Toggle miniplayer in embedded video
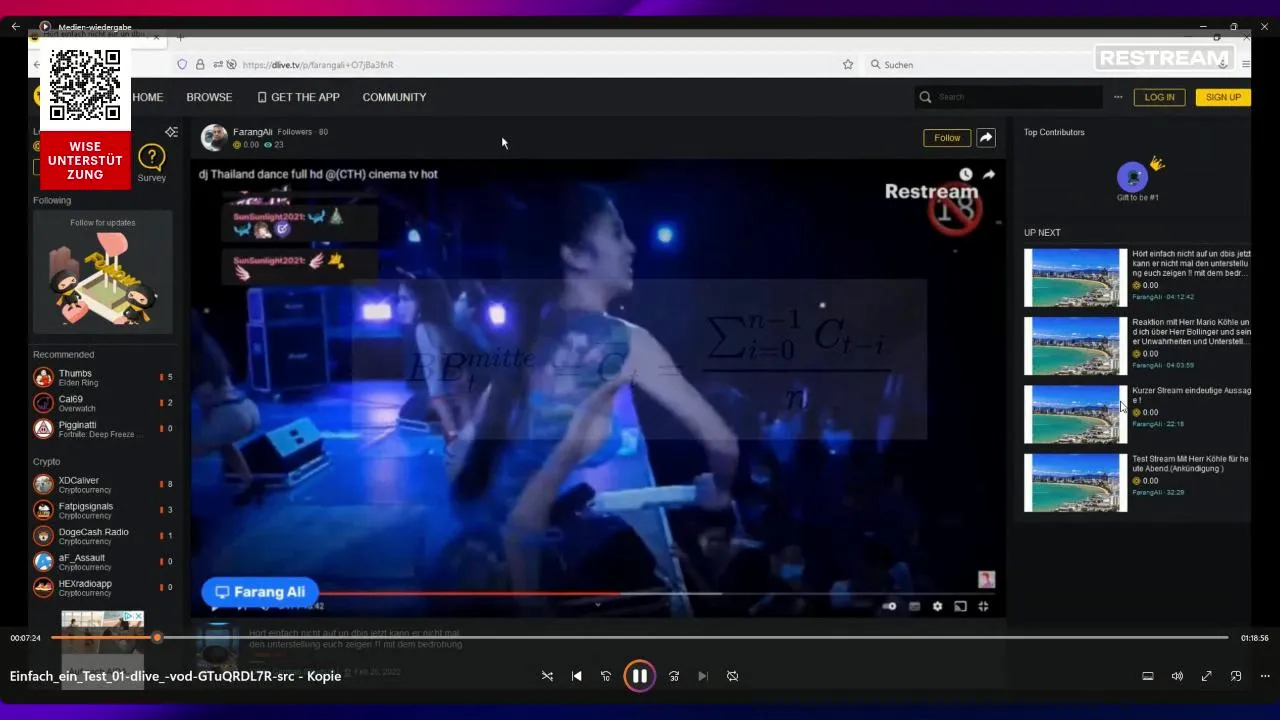Image resolution: width=1280 pixels, height=720 pixels. coord(960,606)
